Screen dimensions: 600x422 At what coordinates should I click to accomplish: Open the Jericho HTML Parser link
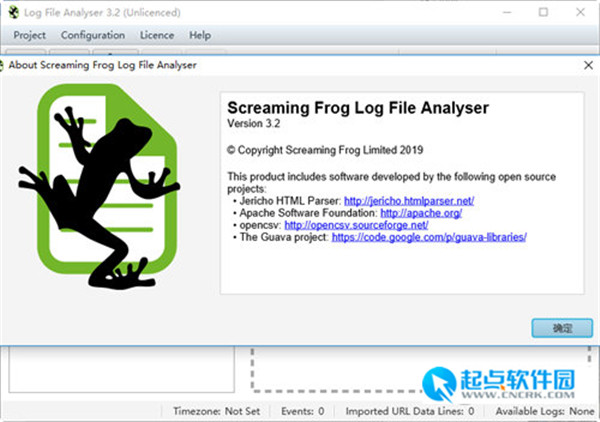(x=409, y=201)
